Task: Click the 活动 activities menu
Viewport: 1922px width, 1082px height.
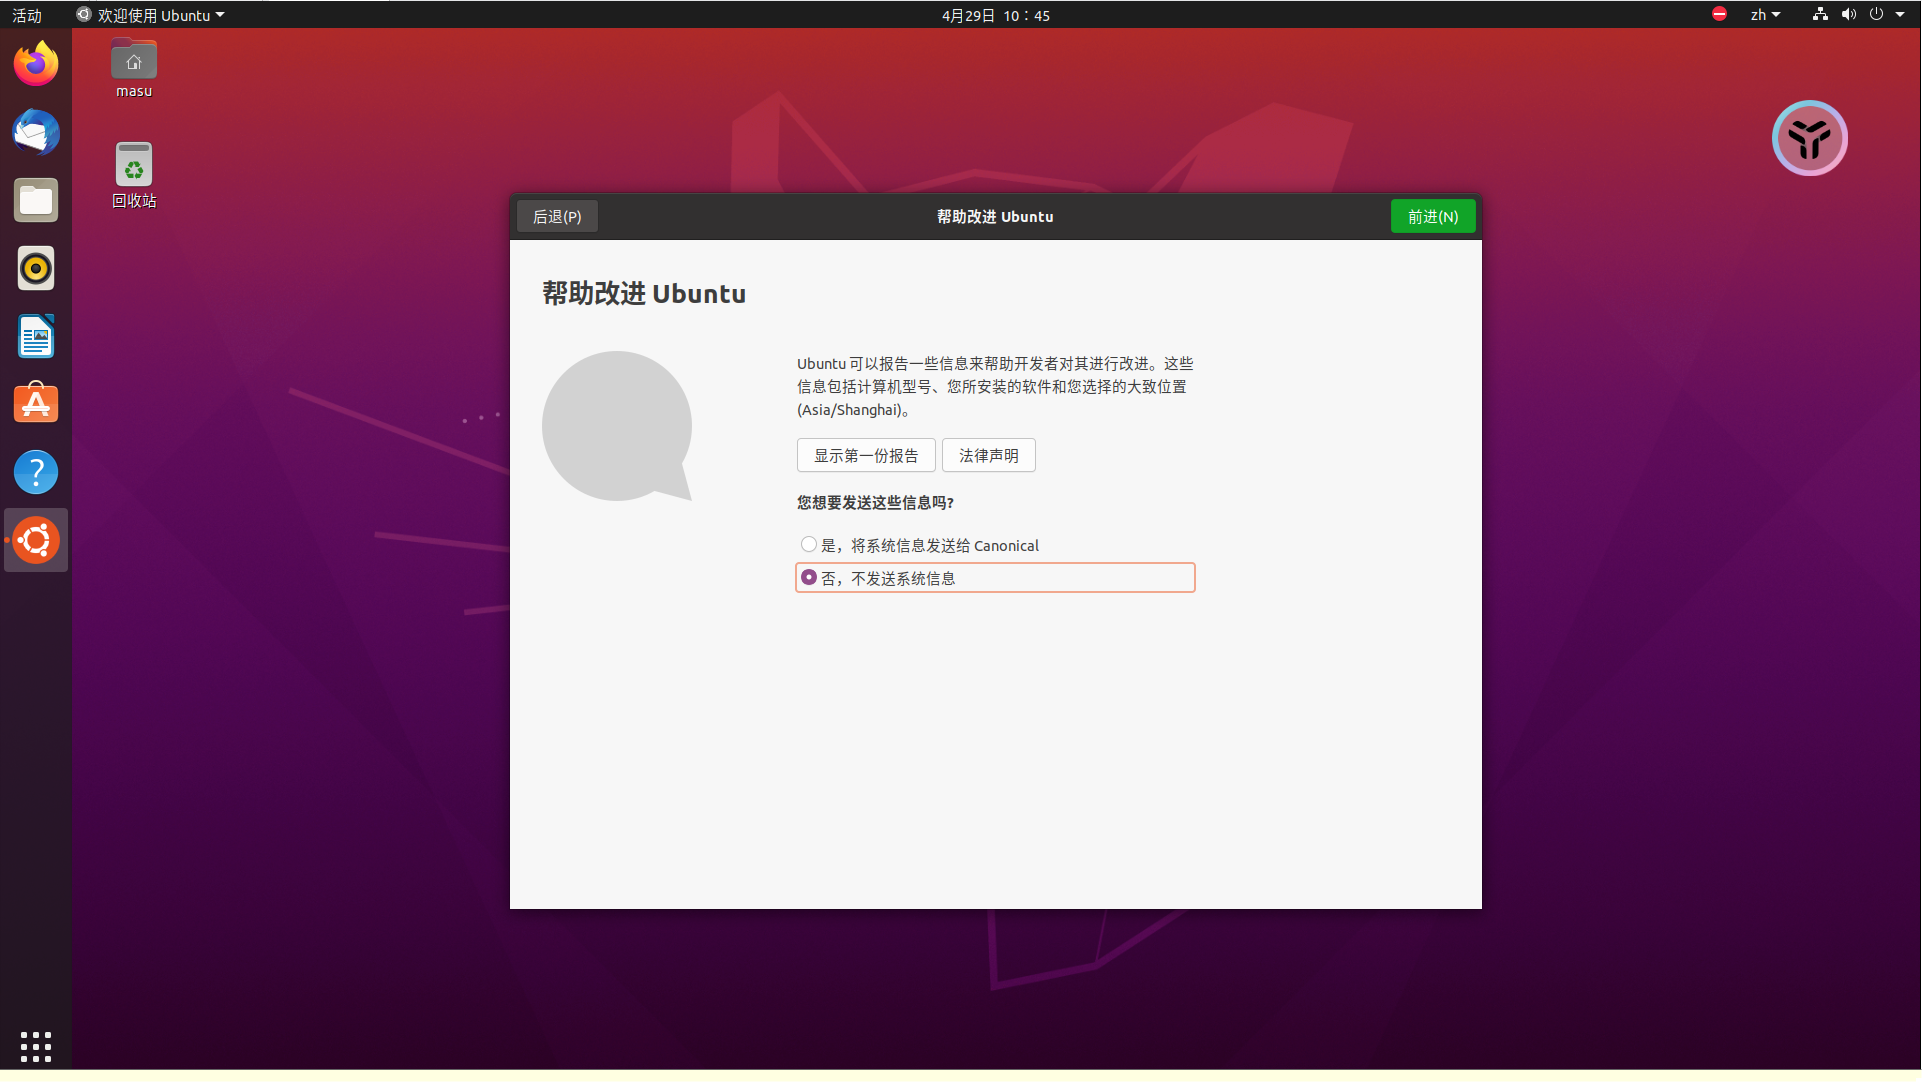Action: coord(27,15)
